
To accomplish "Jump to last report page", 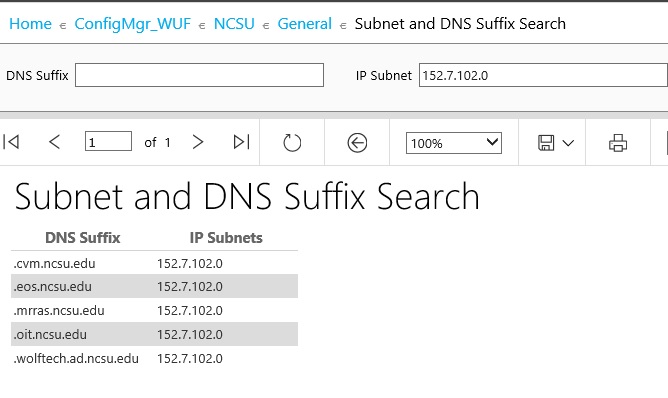I will point(242,142).
